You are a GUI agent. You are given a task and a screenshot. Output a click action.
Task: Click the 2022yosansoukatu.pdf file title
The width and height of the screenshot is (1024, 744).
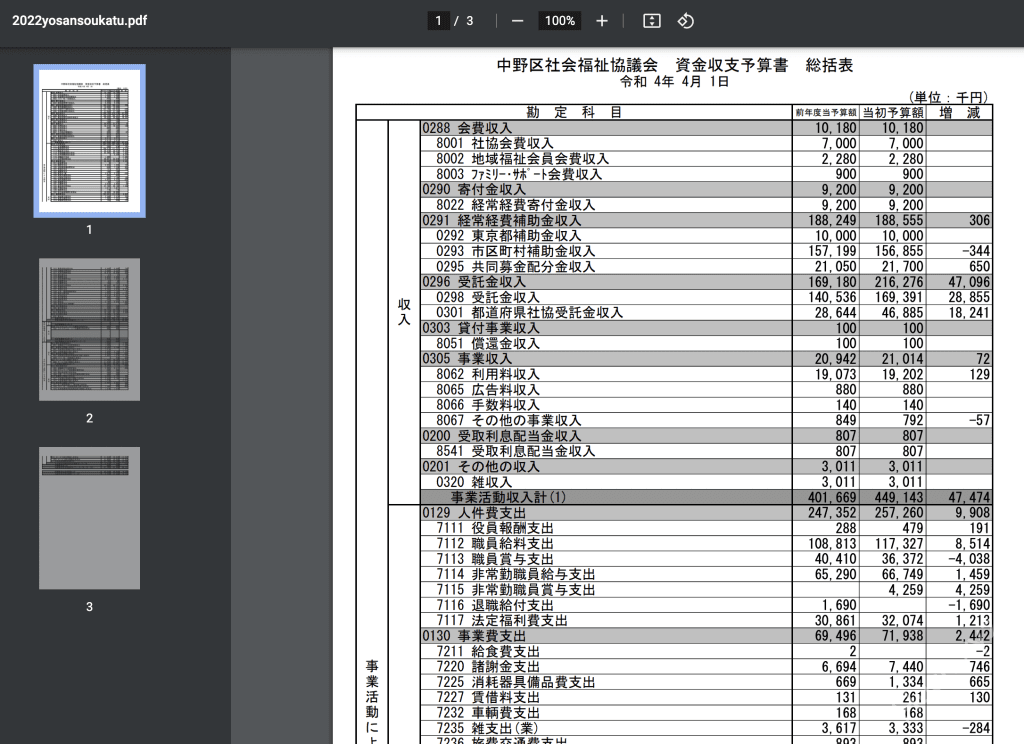point(79,21)
